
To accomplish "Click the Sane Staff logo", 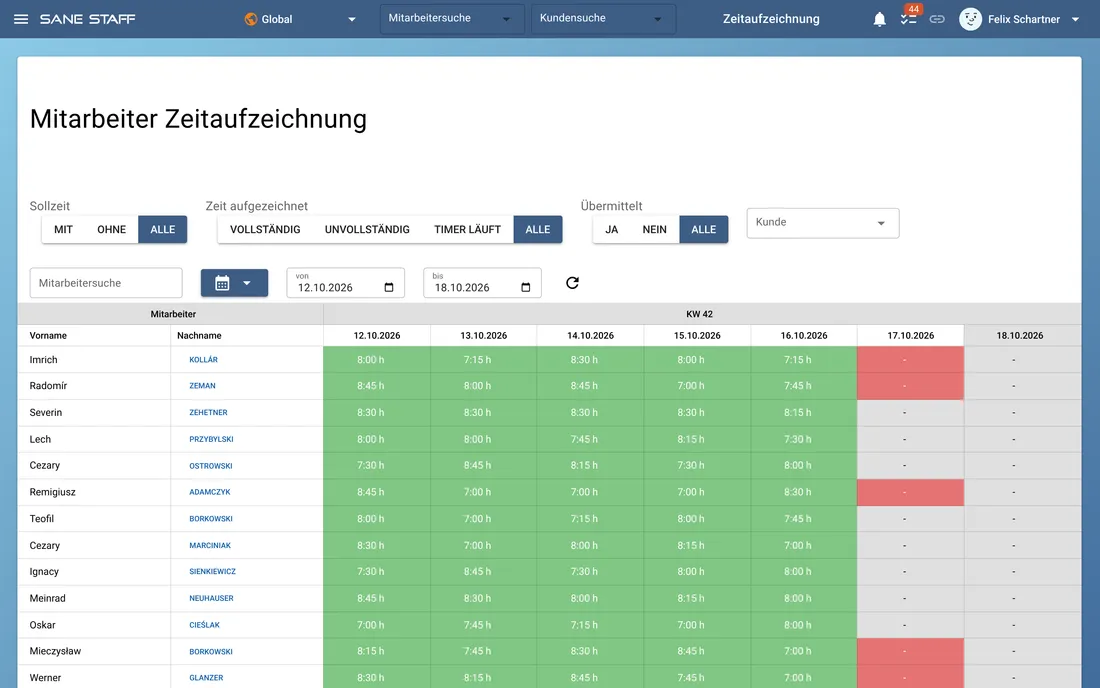I will [x=88, y=19].
